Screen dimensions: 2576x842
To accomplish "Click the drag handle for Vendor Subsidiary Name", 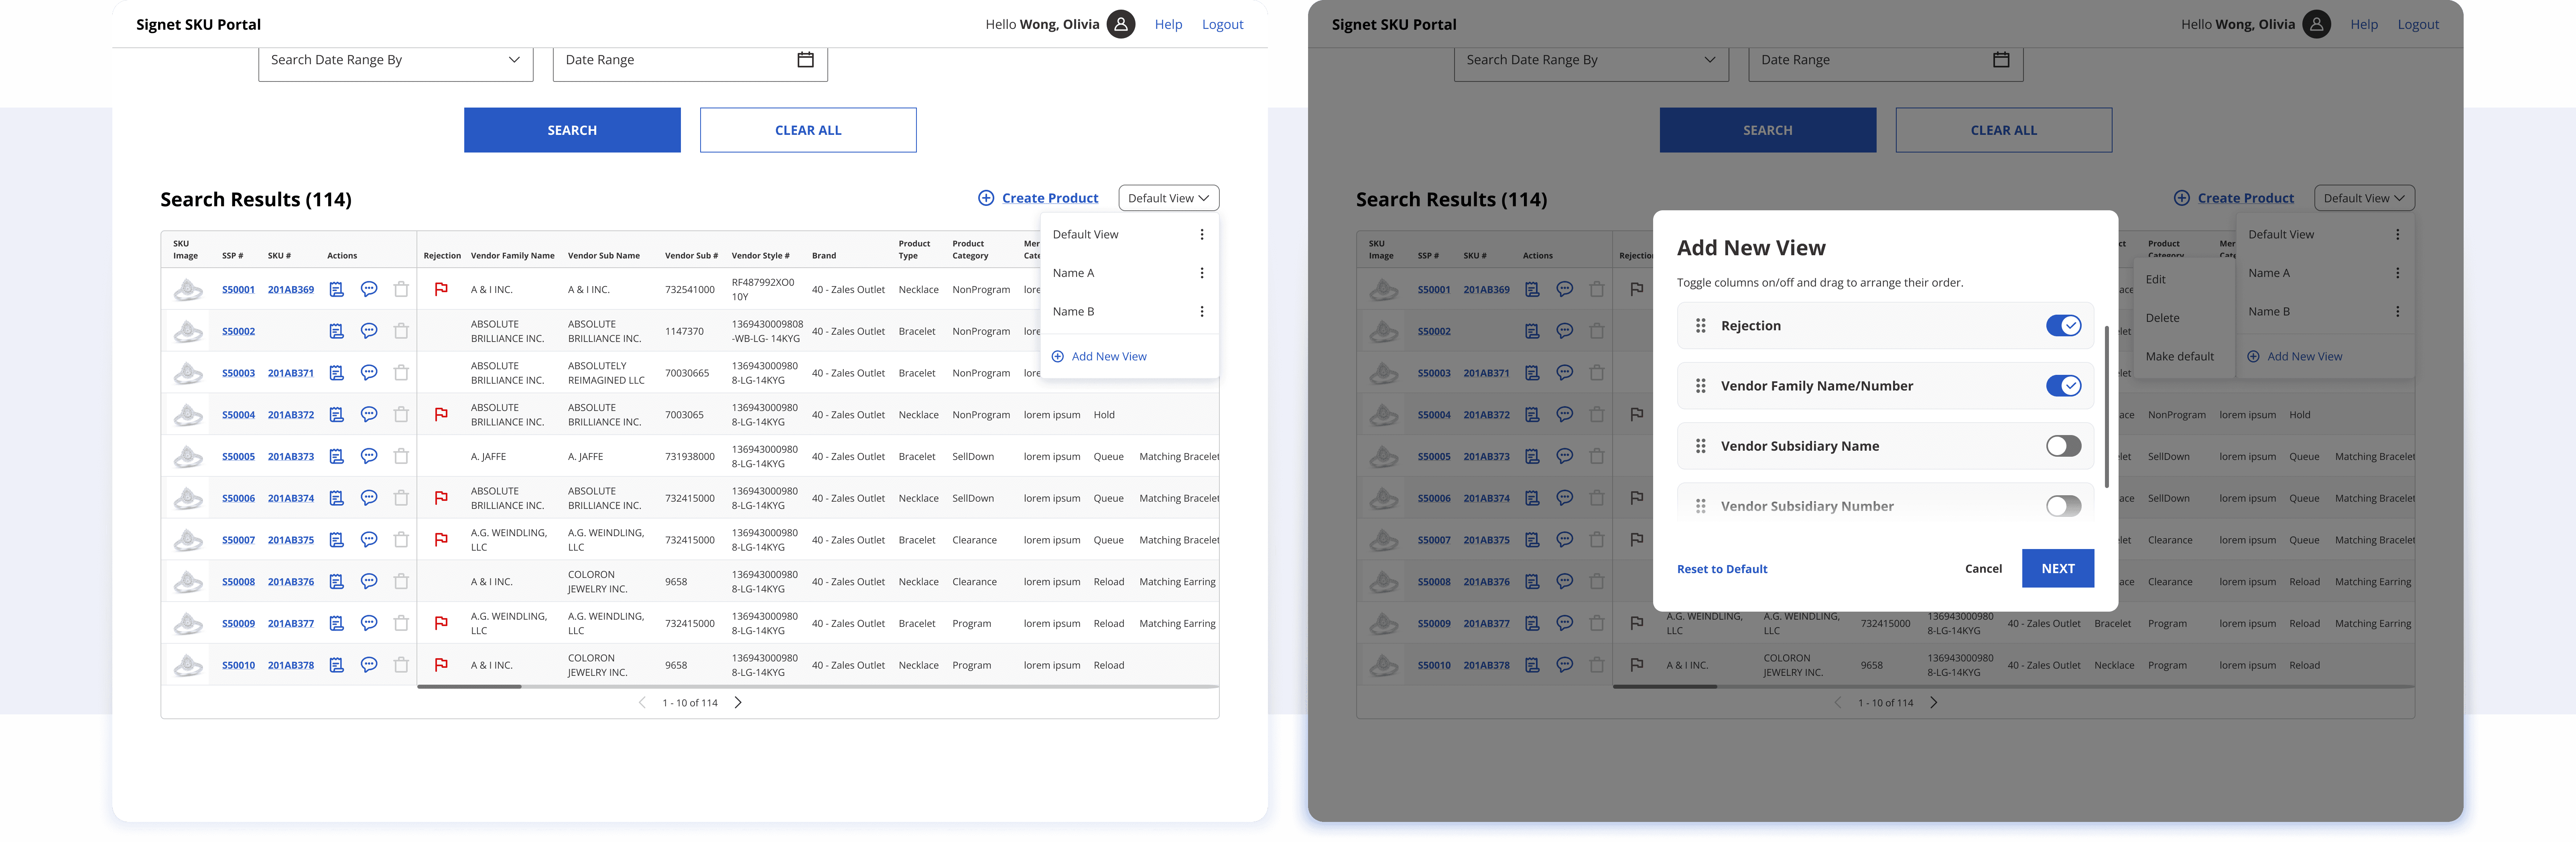I will click(1700, 446).
